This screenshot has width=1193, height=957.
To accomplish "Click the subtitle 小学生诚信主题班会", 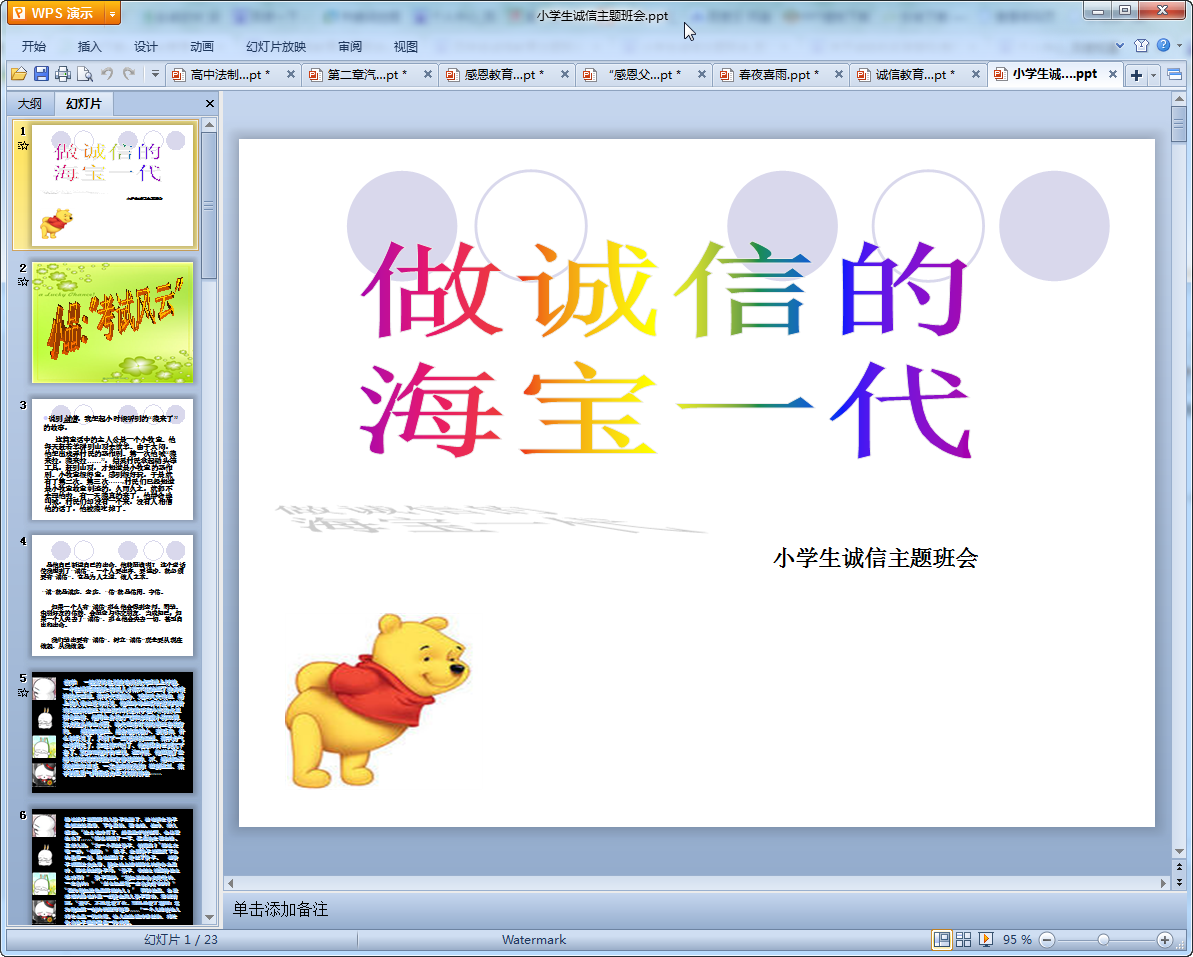I will tap(875, 558).
